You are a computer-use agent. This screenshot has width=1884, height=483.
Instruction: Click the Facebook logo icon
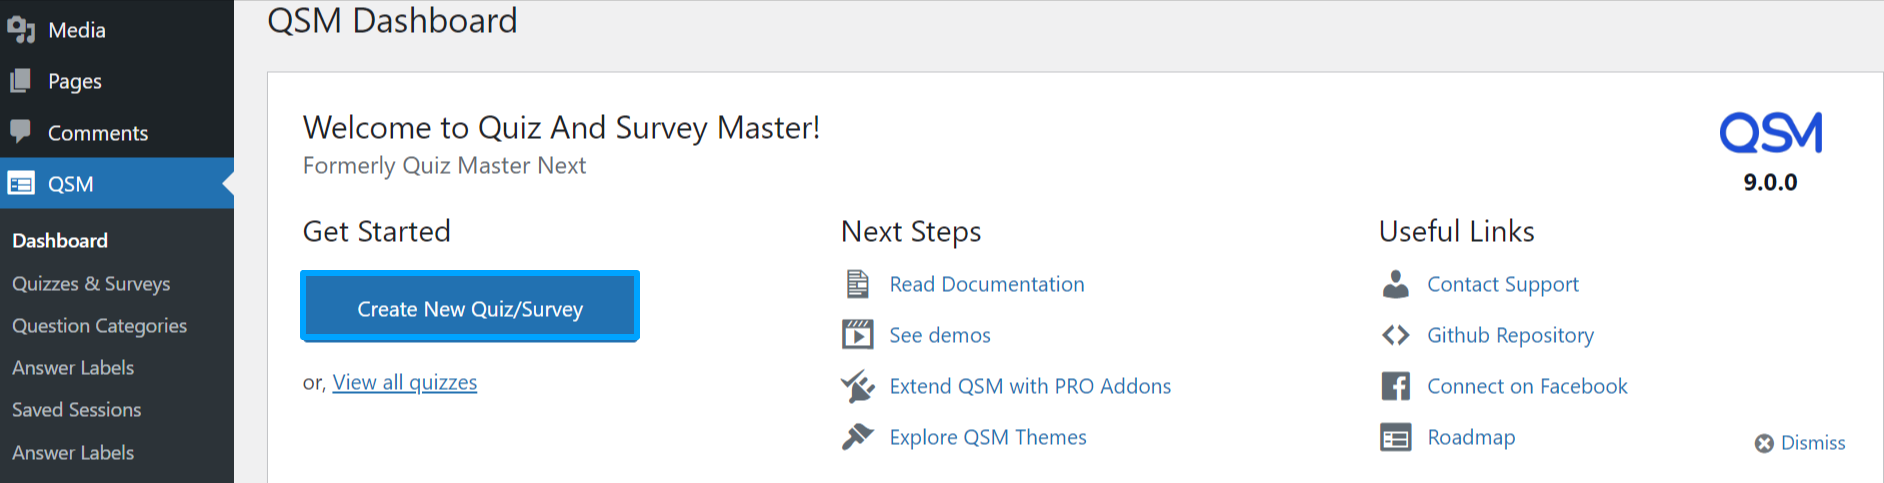pyautogui.click(x=1395, y=386)
